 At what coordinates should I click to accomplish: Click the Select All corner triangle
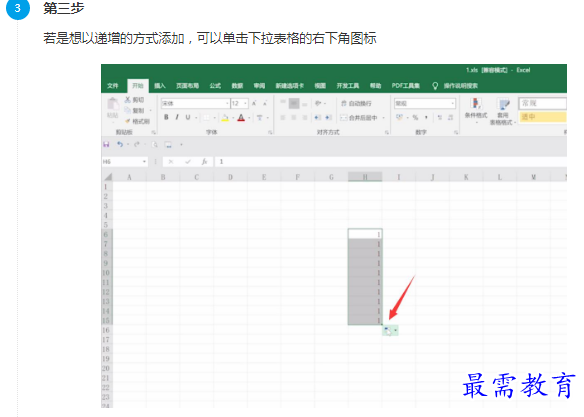pyautogui.click(x=107, y=177)
